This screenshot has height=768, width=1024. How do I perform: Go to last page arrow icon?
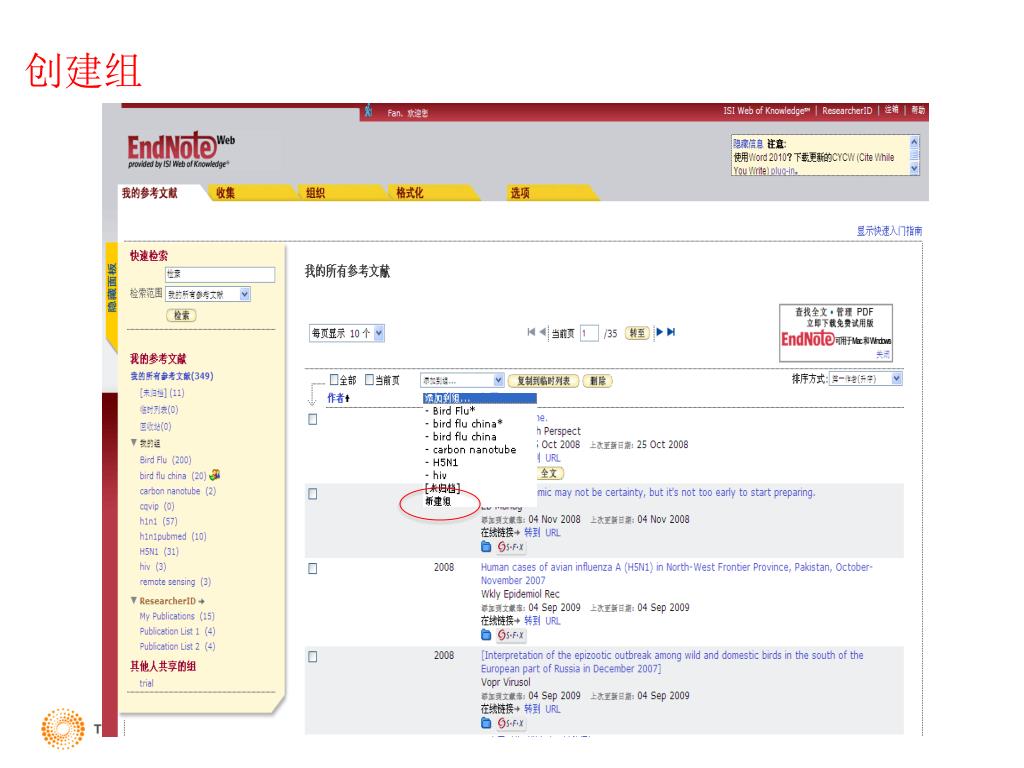click(671, 332)
